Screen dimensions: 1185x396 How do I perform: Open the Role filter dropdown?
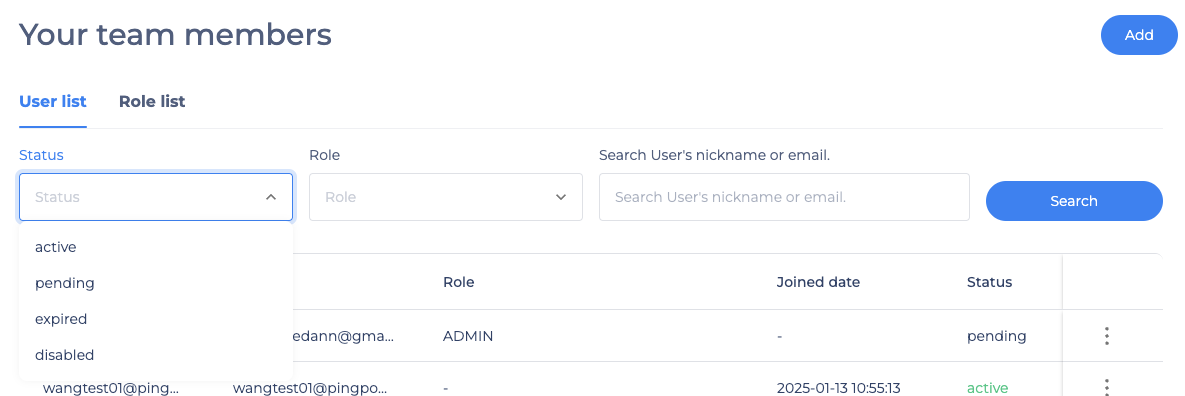click(446, 197)
